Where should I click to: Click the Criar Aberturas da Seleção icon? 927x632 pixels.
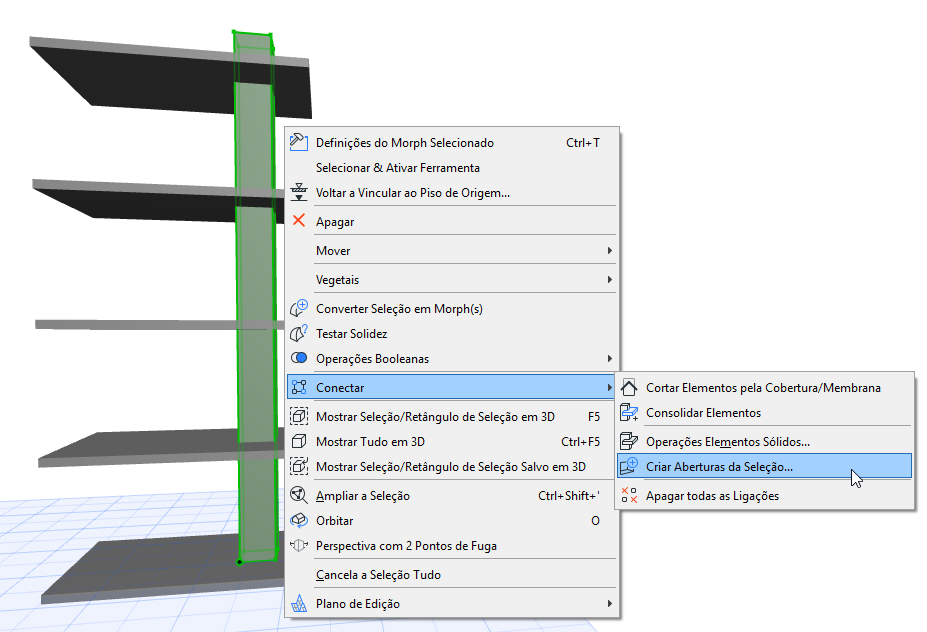(629, 466)
